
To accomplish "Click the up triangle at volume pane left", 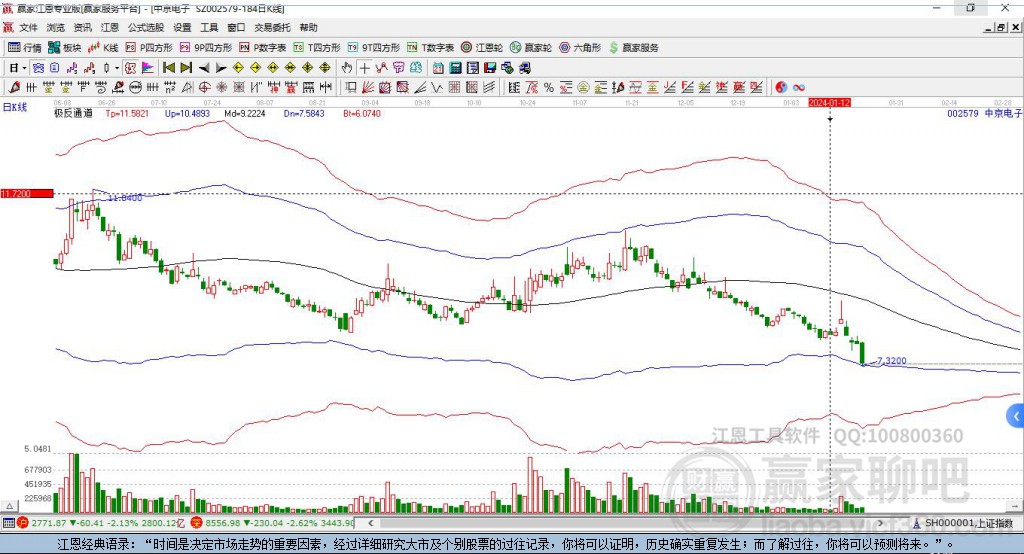I will tap(9, 506).
